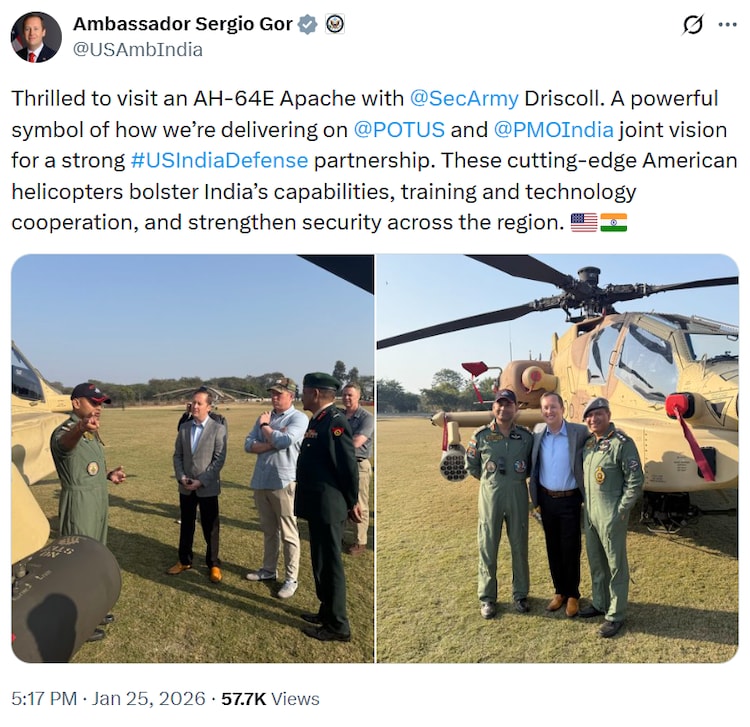The height and width of the screenshot is (727, 750).
Task: Open the more options ellipsis menu
Action: [x=727, y=25]
